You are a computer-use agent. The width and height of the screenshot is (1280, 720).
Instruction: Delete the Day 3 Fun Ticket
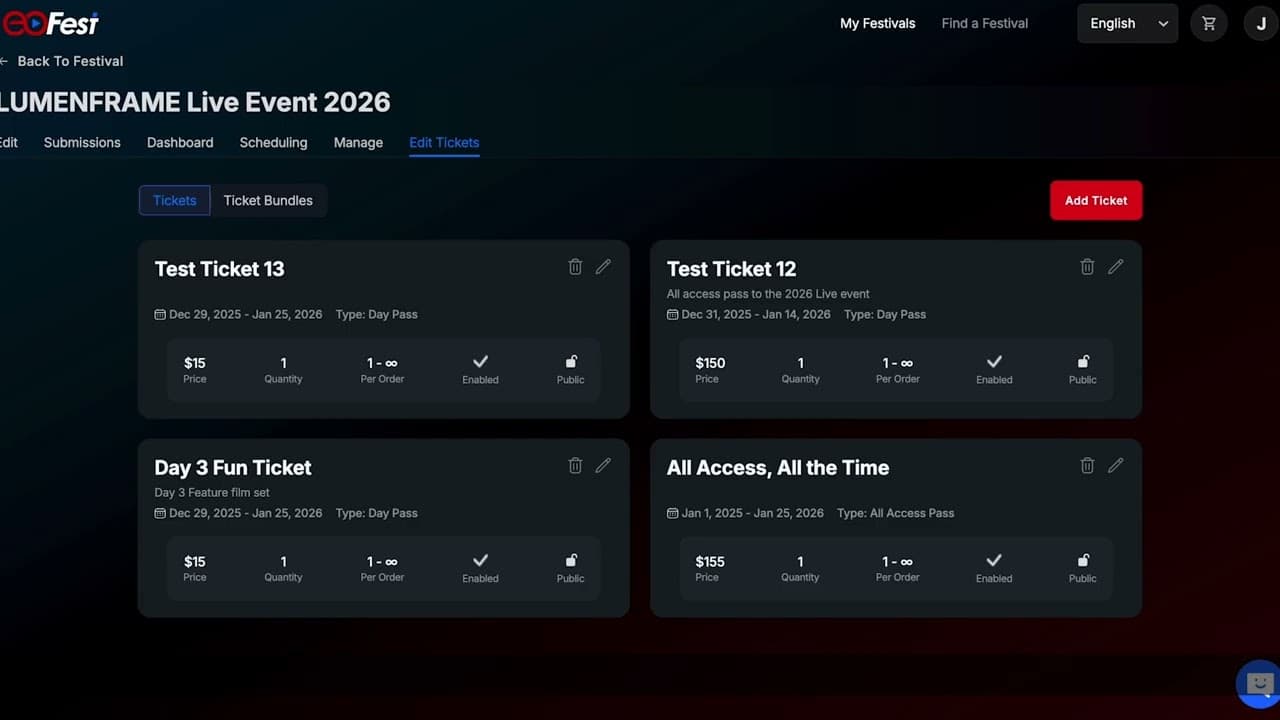coord(575,465)
